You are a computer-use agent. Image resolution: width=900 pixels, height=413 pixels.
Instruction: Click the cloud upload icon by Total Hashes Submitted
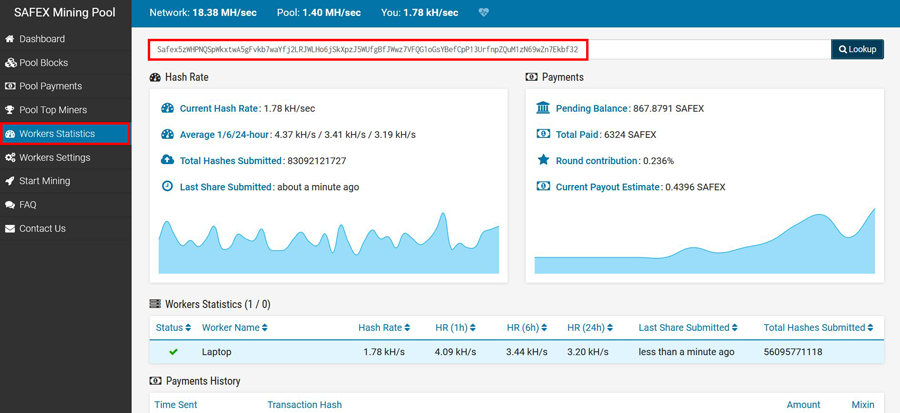click(168, 160)
